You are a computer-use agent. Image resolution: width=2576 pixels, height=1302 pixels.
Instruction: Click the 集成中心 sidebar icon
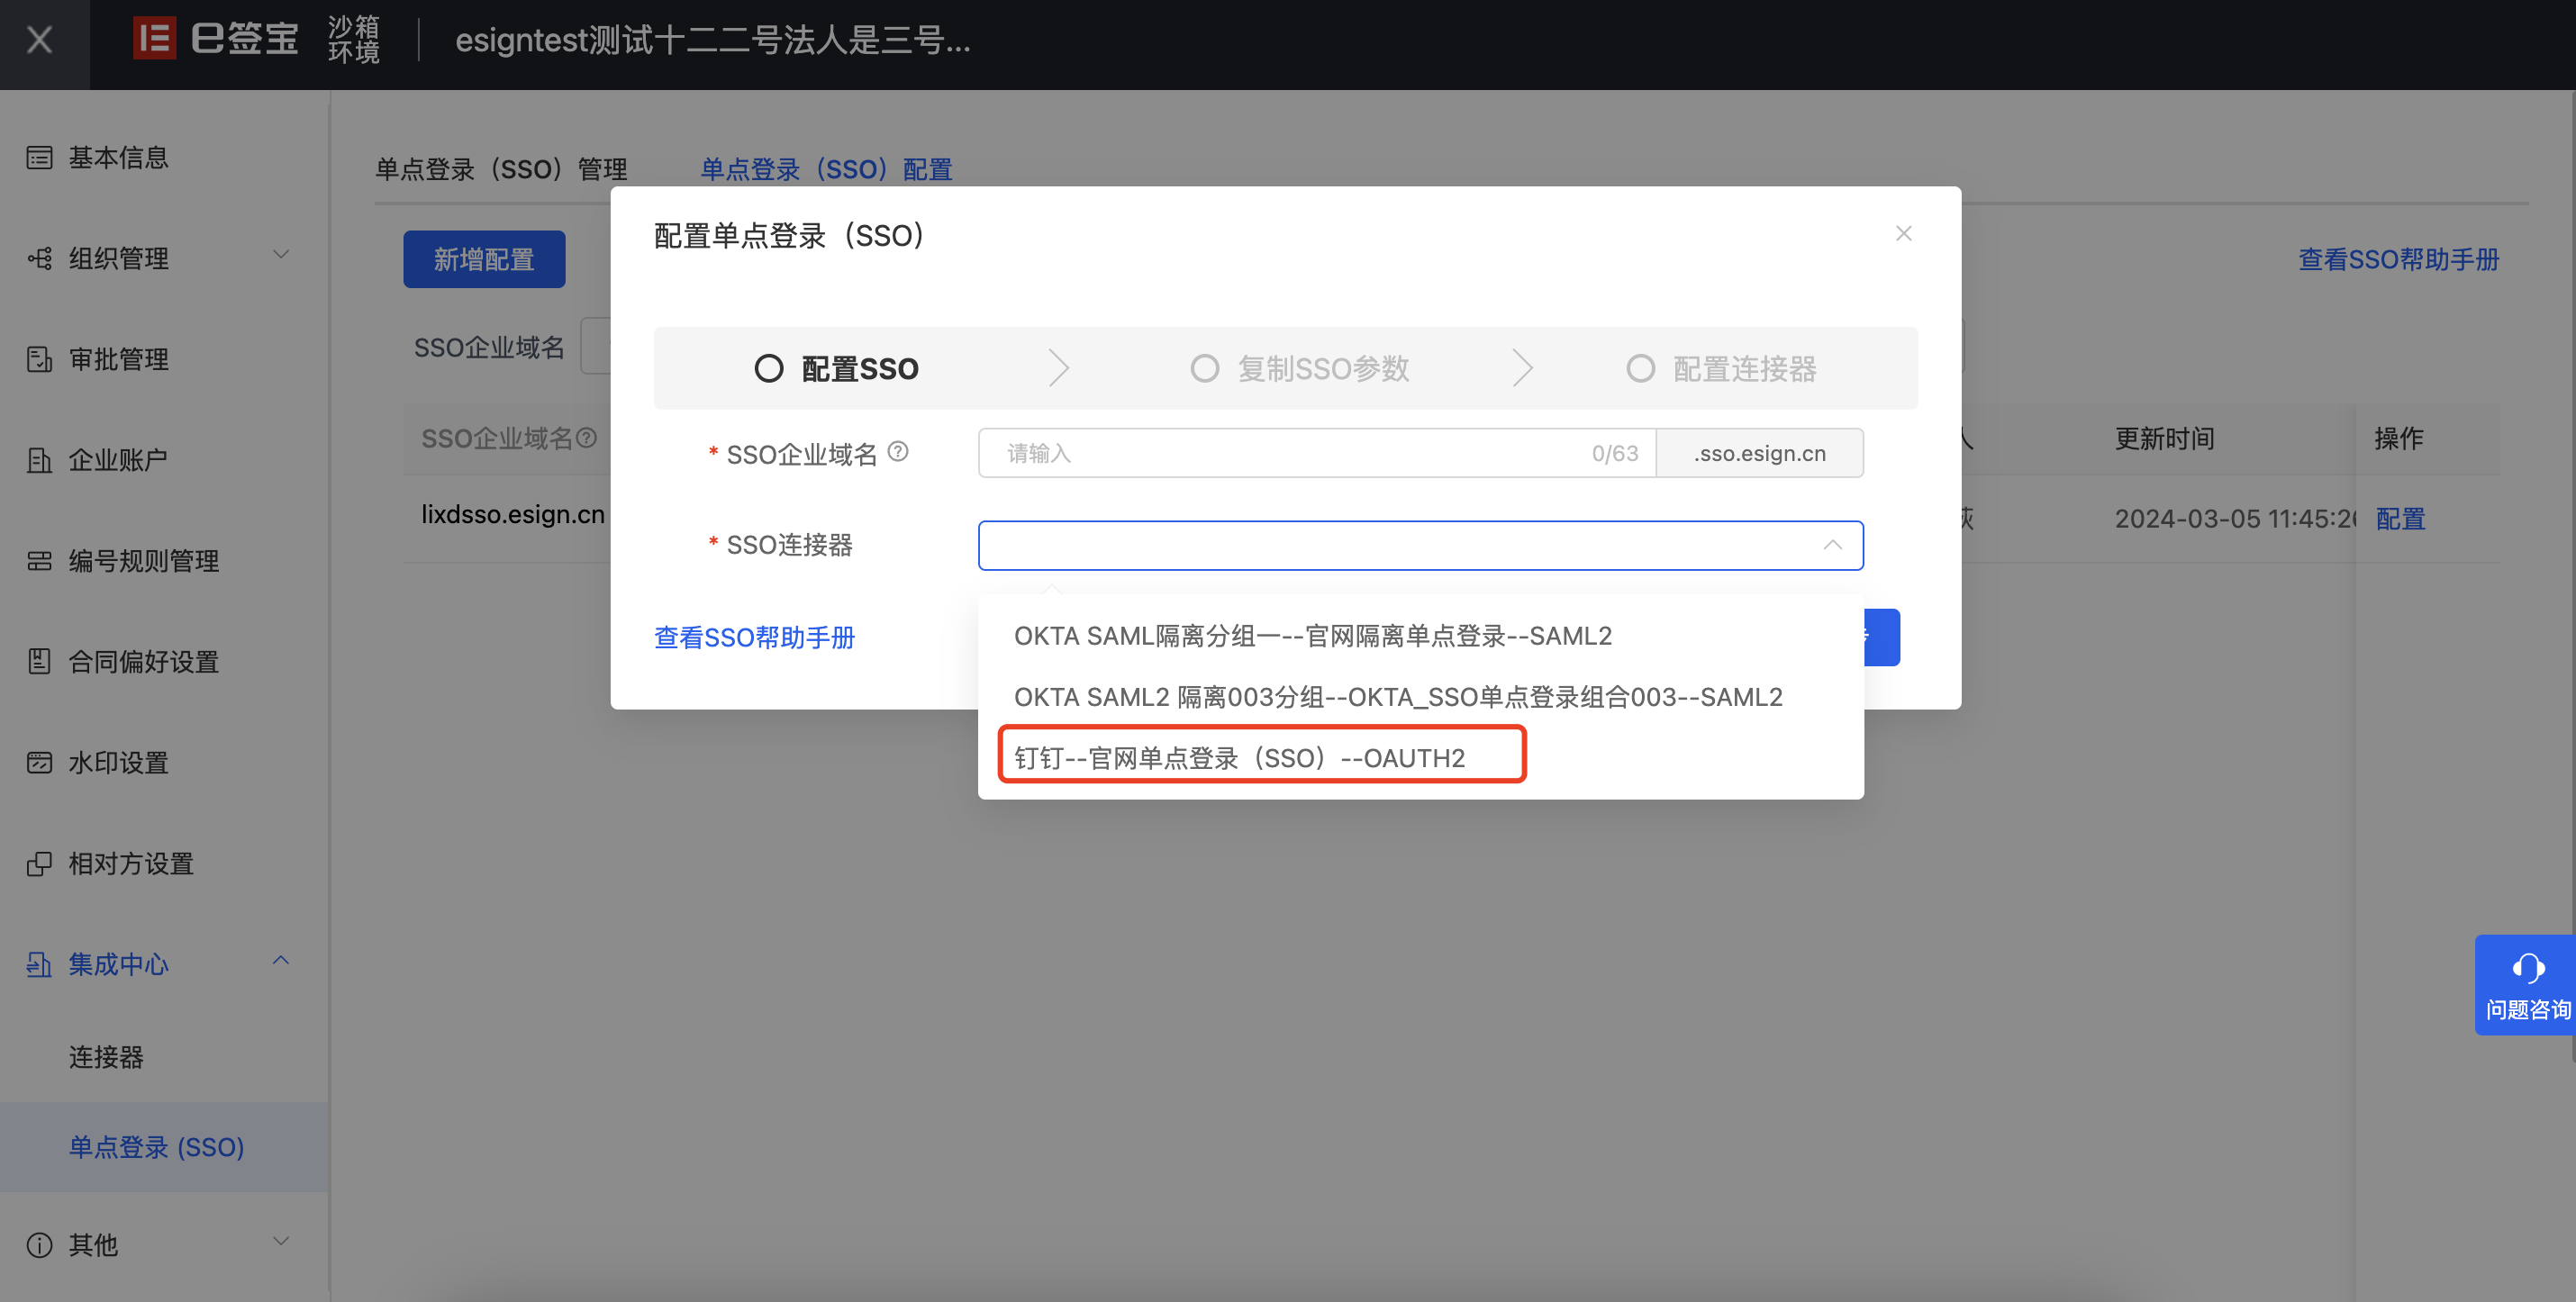pos(39,964)
